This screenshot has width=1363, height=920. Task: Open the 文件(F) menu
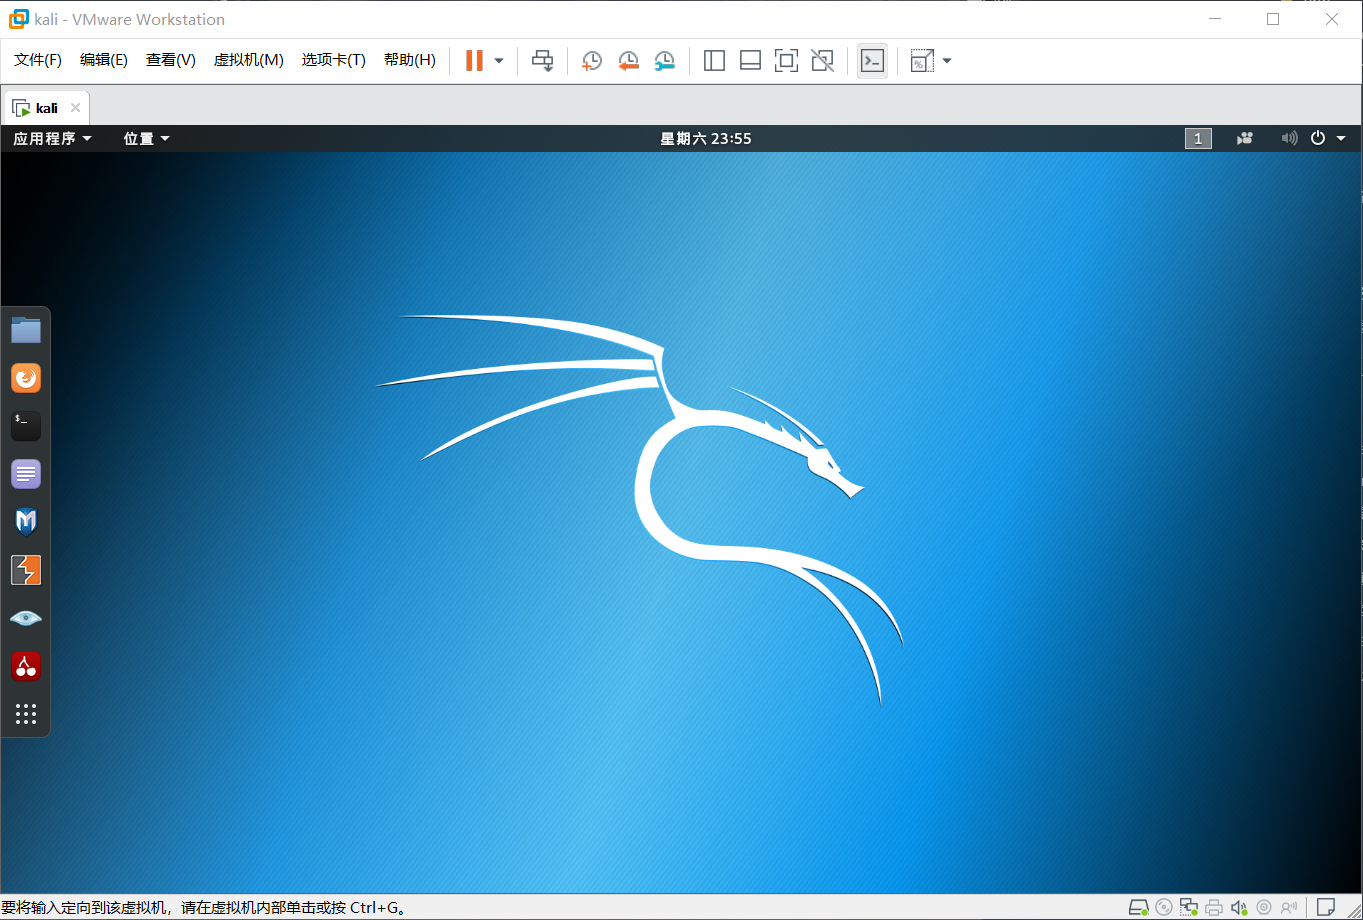click(x=38, y=60)
